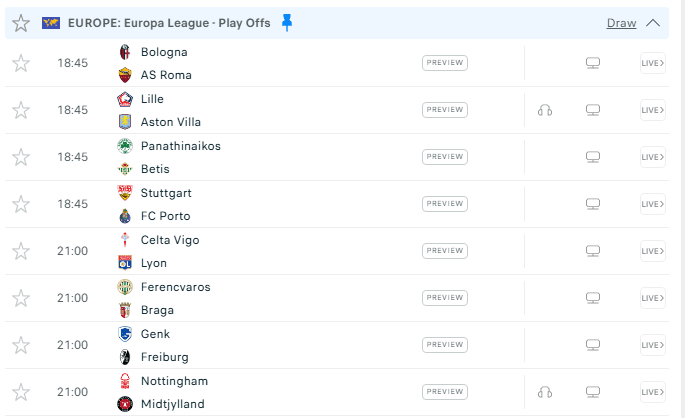
Task: Click the audio headphones icon for Lille match
Action: [545, 110]
